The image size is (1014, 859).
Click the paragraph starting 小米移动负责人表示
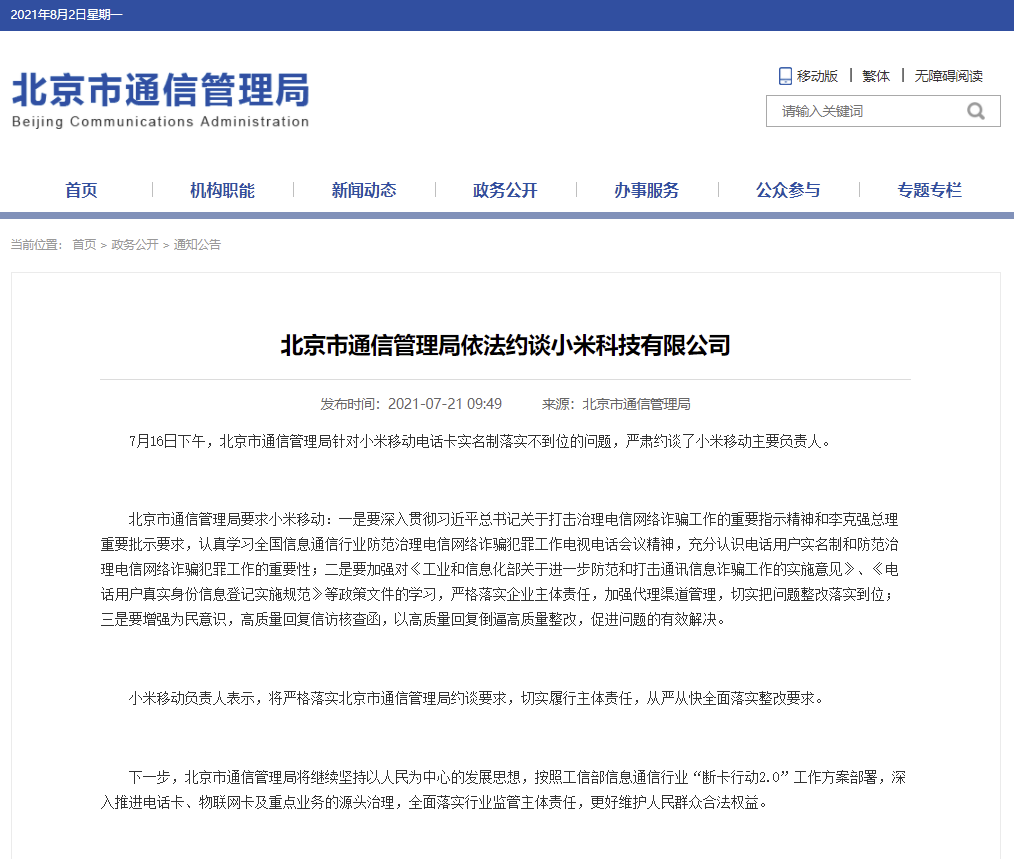476,699
